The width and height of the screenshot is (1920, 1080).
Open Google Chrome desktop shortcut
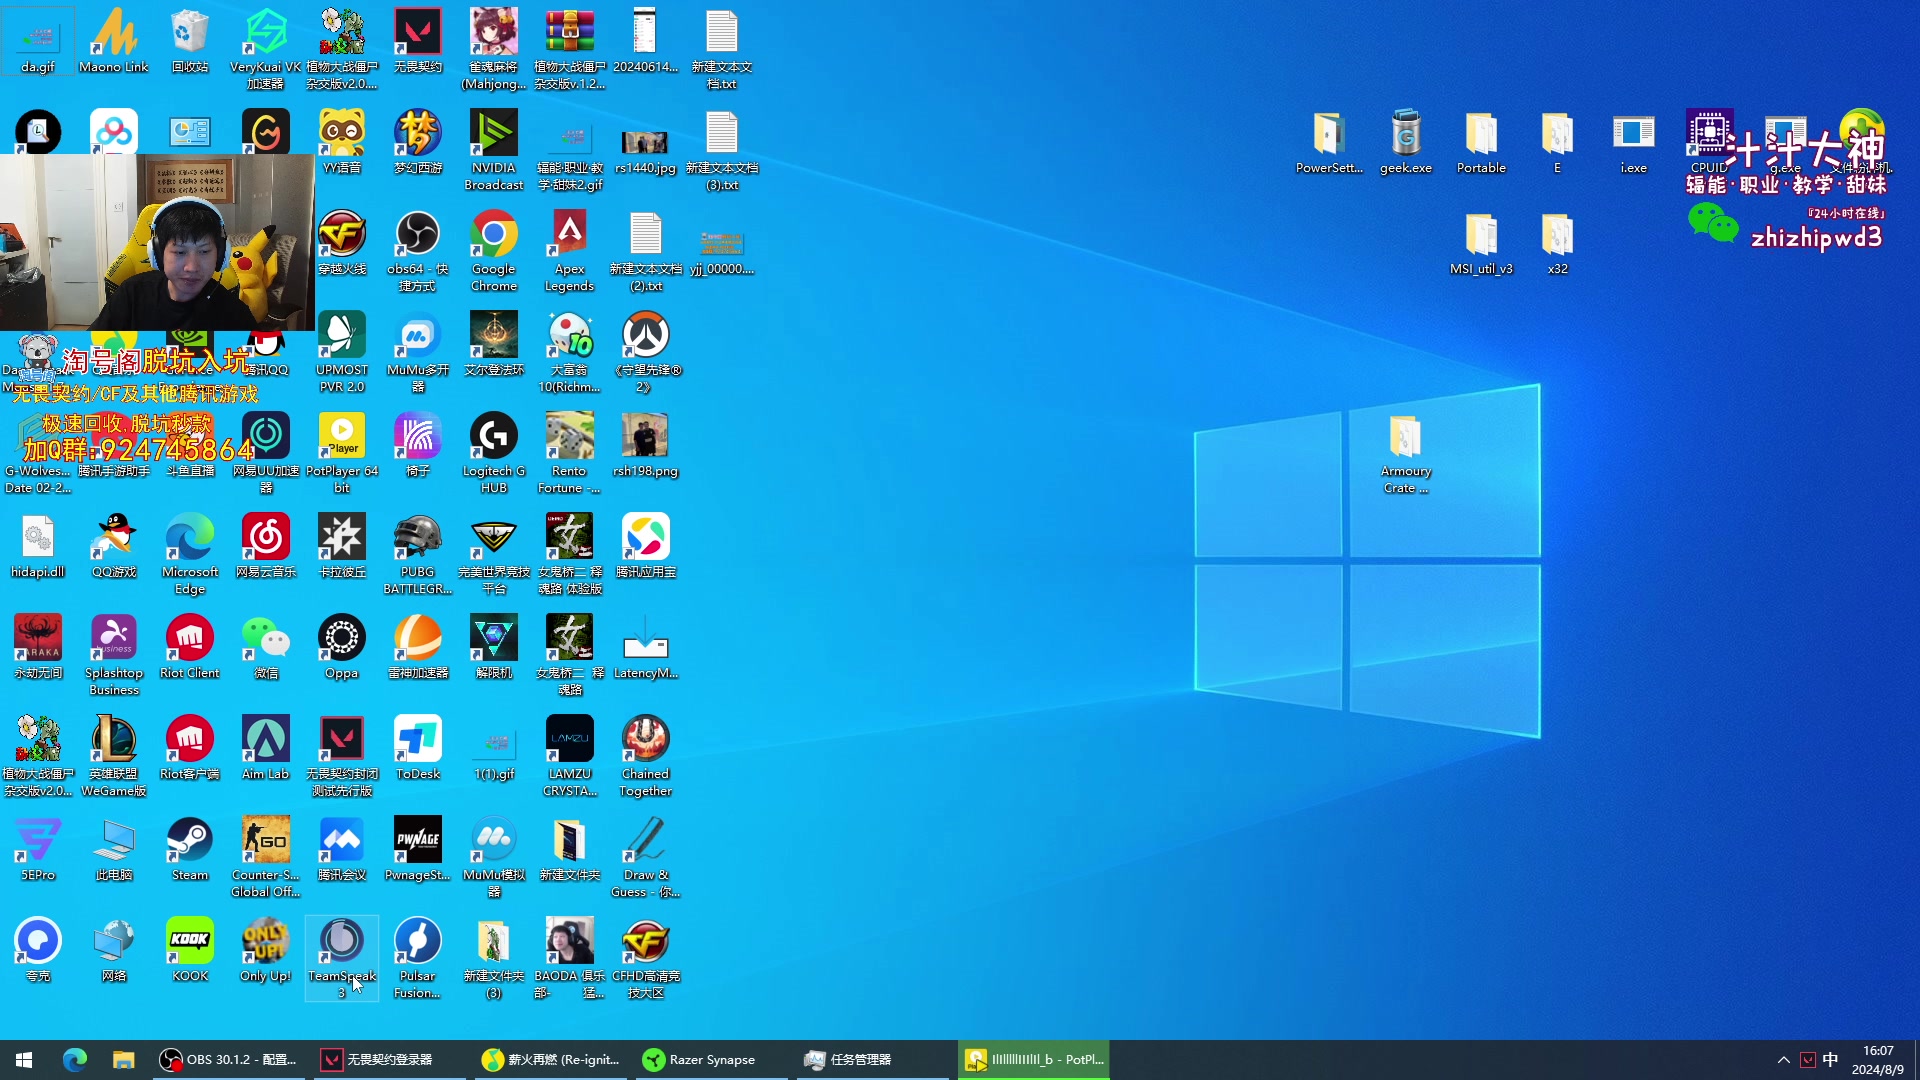(x=494, y=251)
